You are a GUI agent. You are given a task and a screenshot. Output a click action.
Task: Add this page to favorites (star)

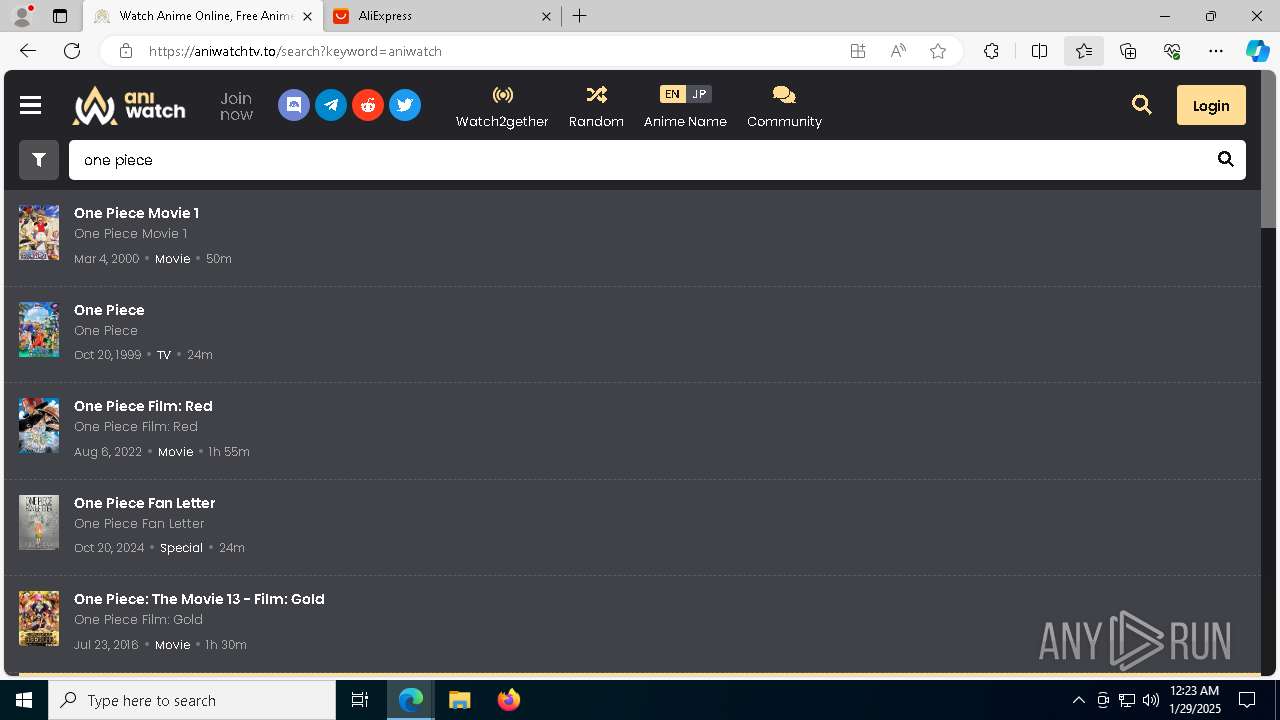coord(938,51)
